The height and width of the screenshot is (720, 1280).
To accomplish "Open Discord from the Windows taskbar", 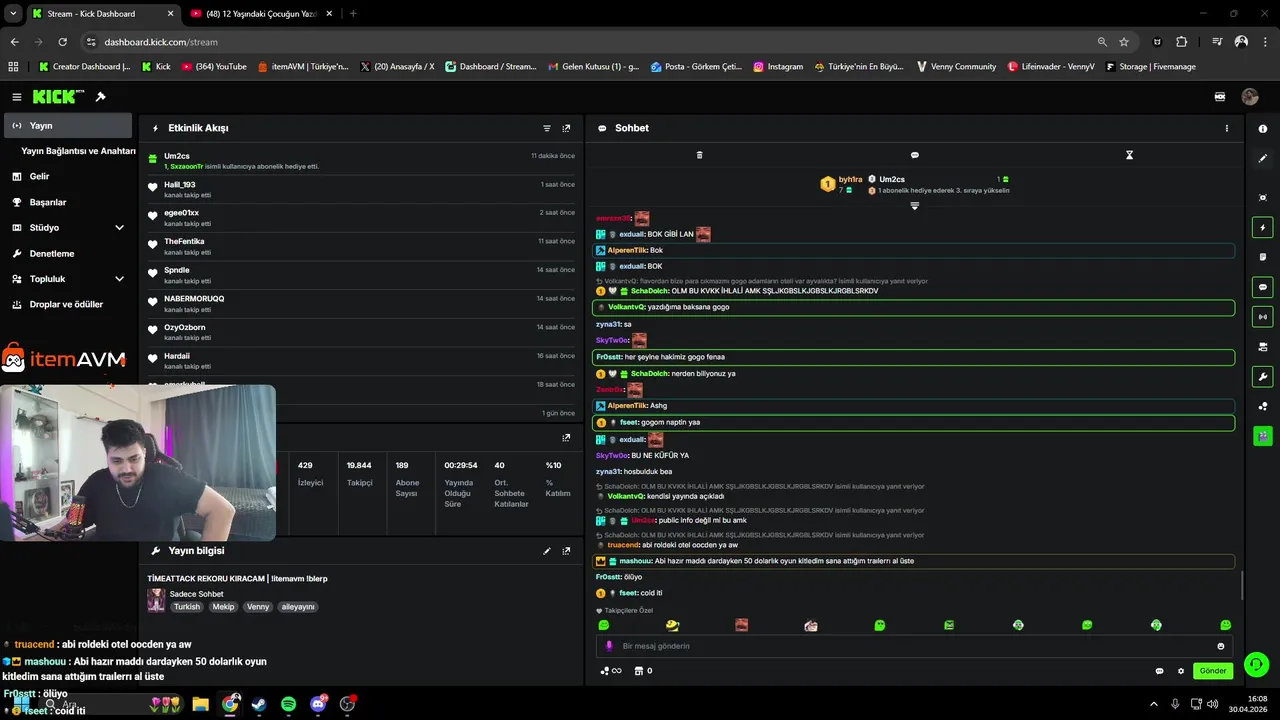I will pos(318,704).
